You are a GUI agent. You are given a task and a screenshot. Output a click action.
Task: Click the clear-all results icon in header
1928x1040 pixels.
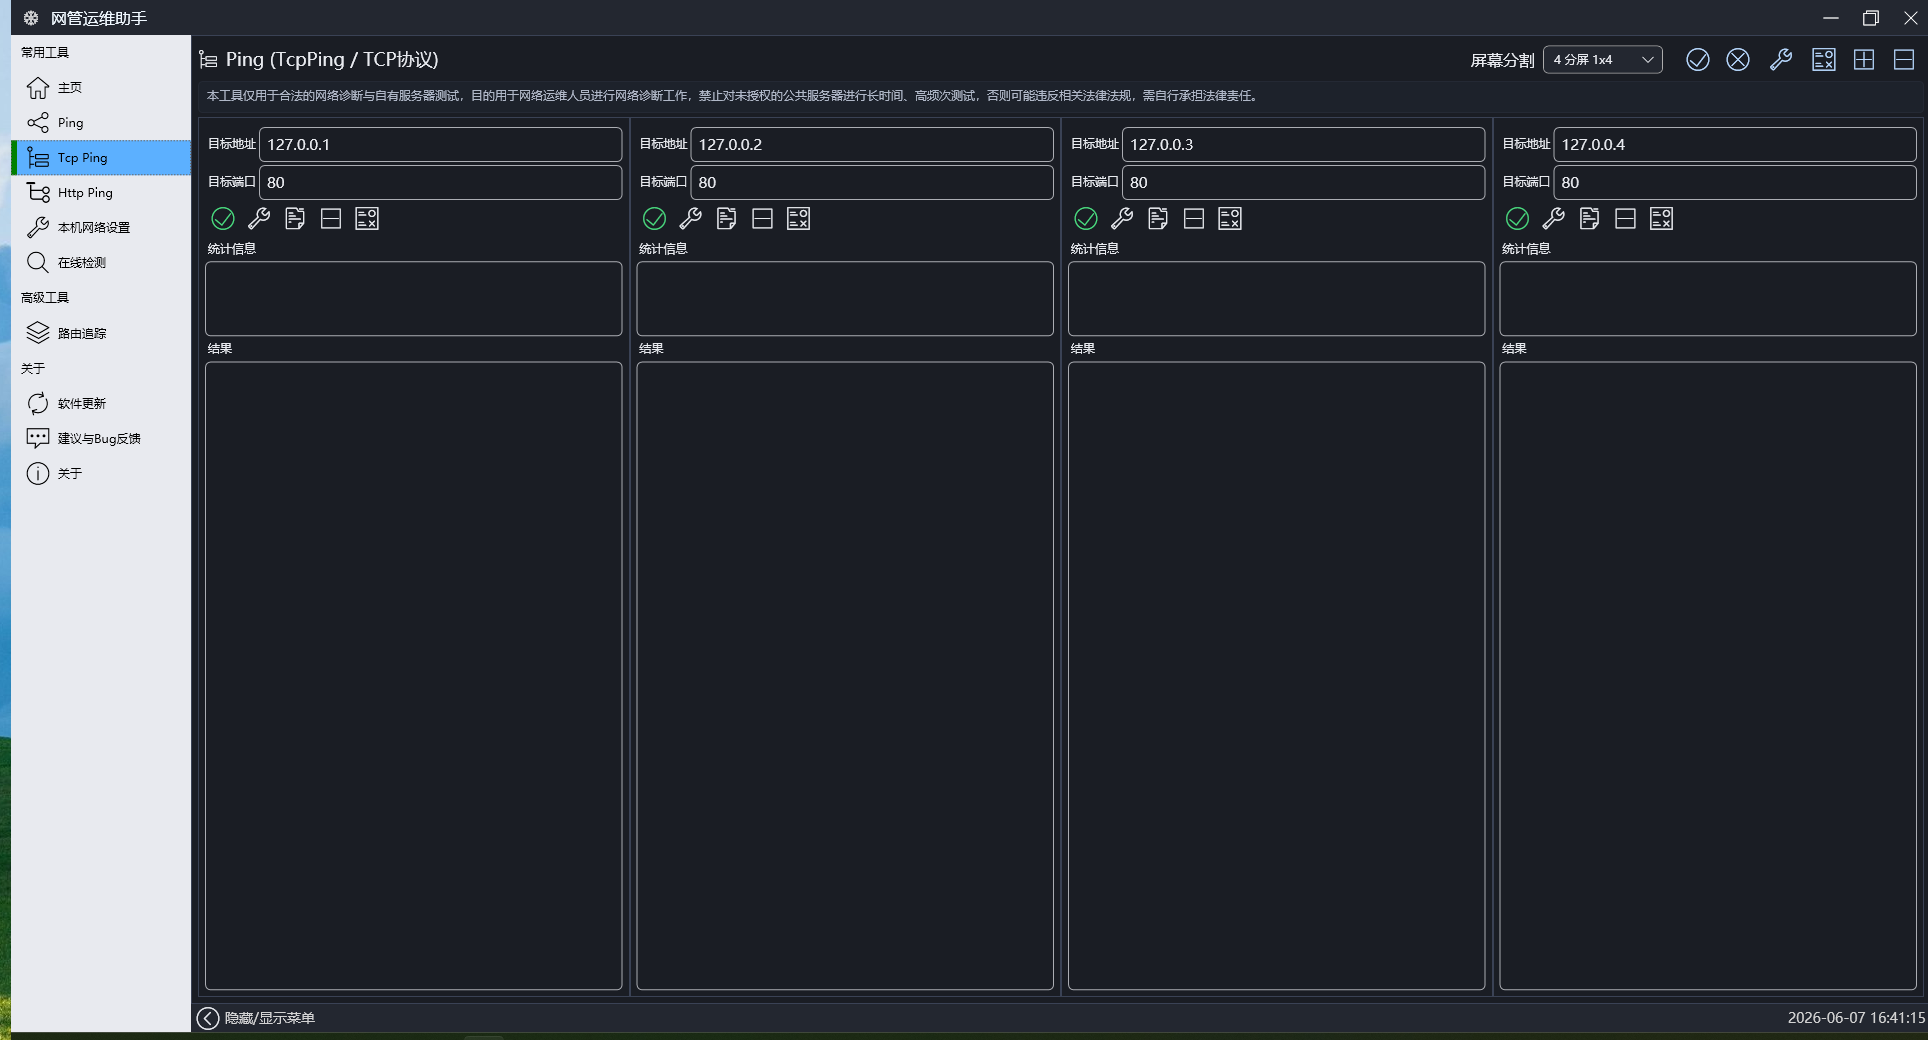tap(1824, 60)
